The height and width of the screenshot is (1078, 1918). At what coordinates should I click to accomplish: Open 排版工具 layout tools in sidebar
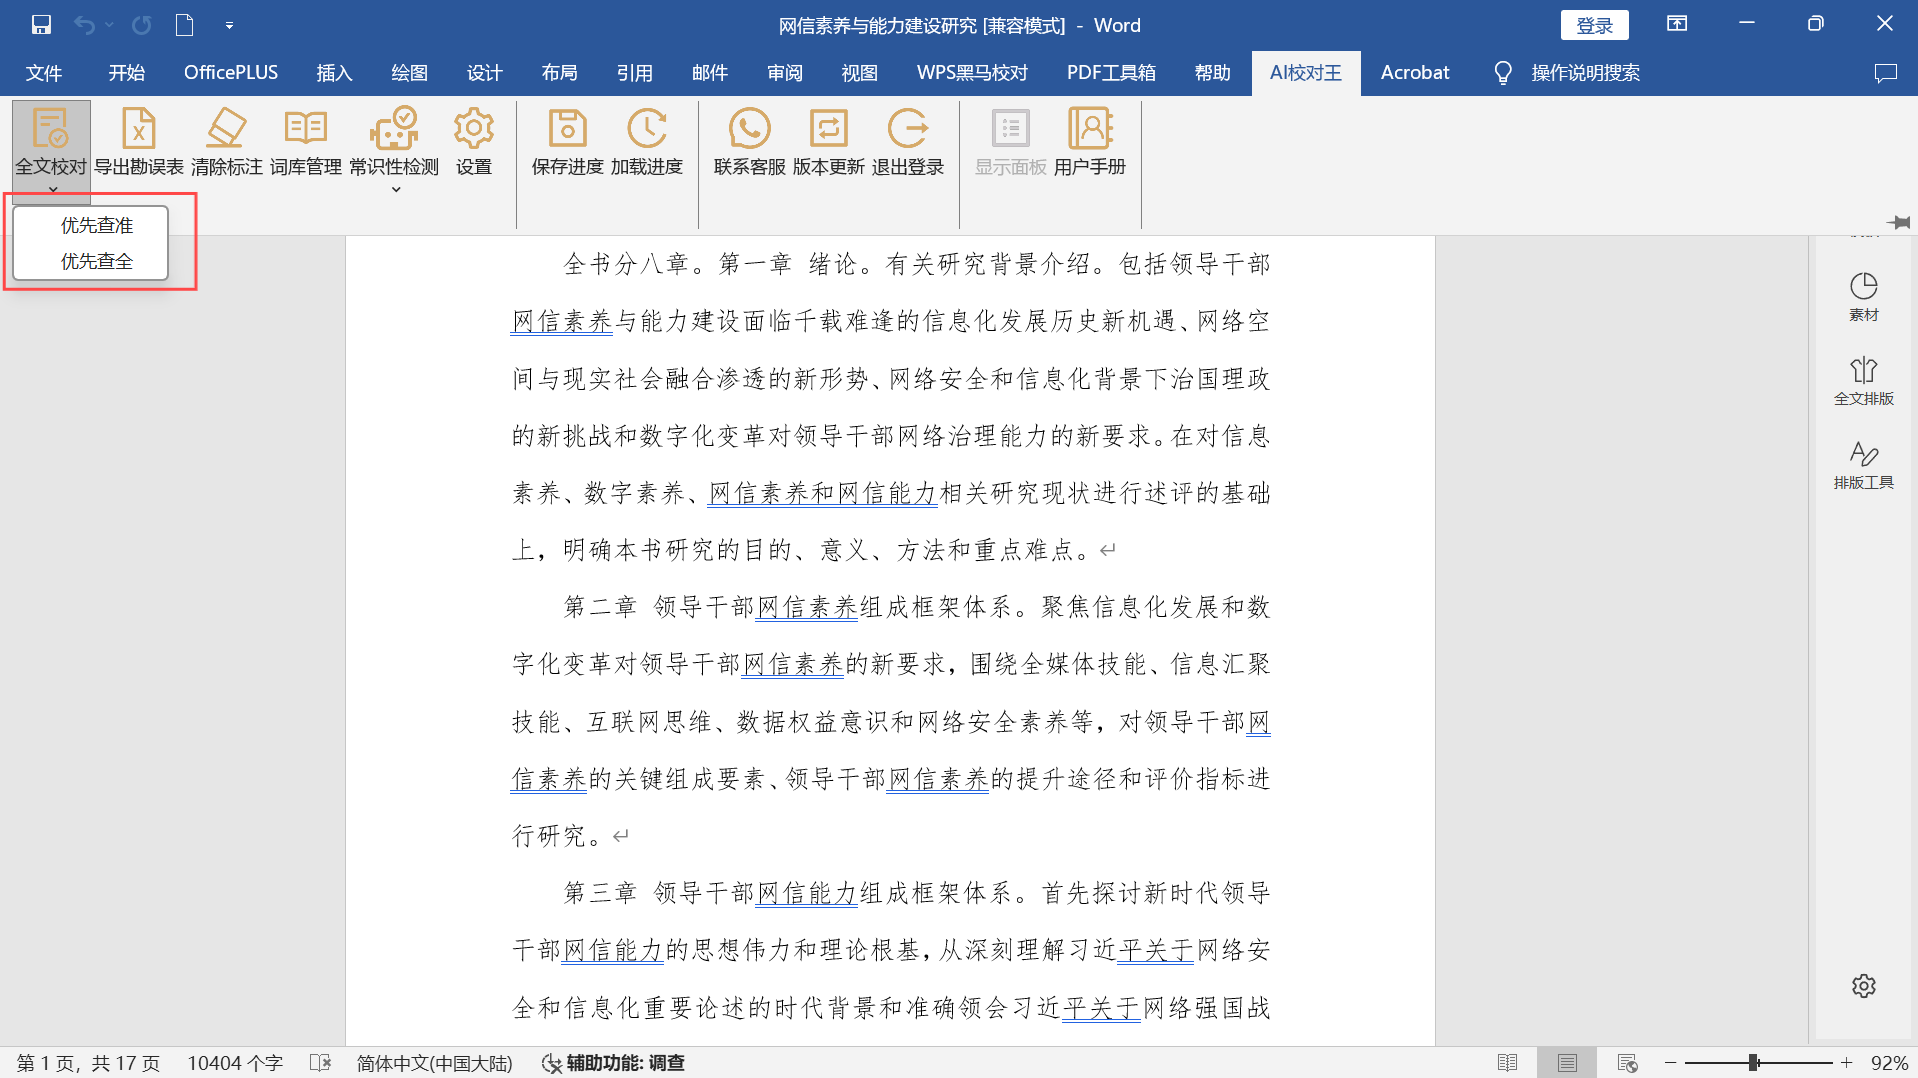pyautogui.click(x=1863, y=465)
